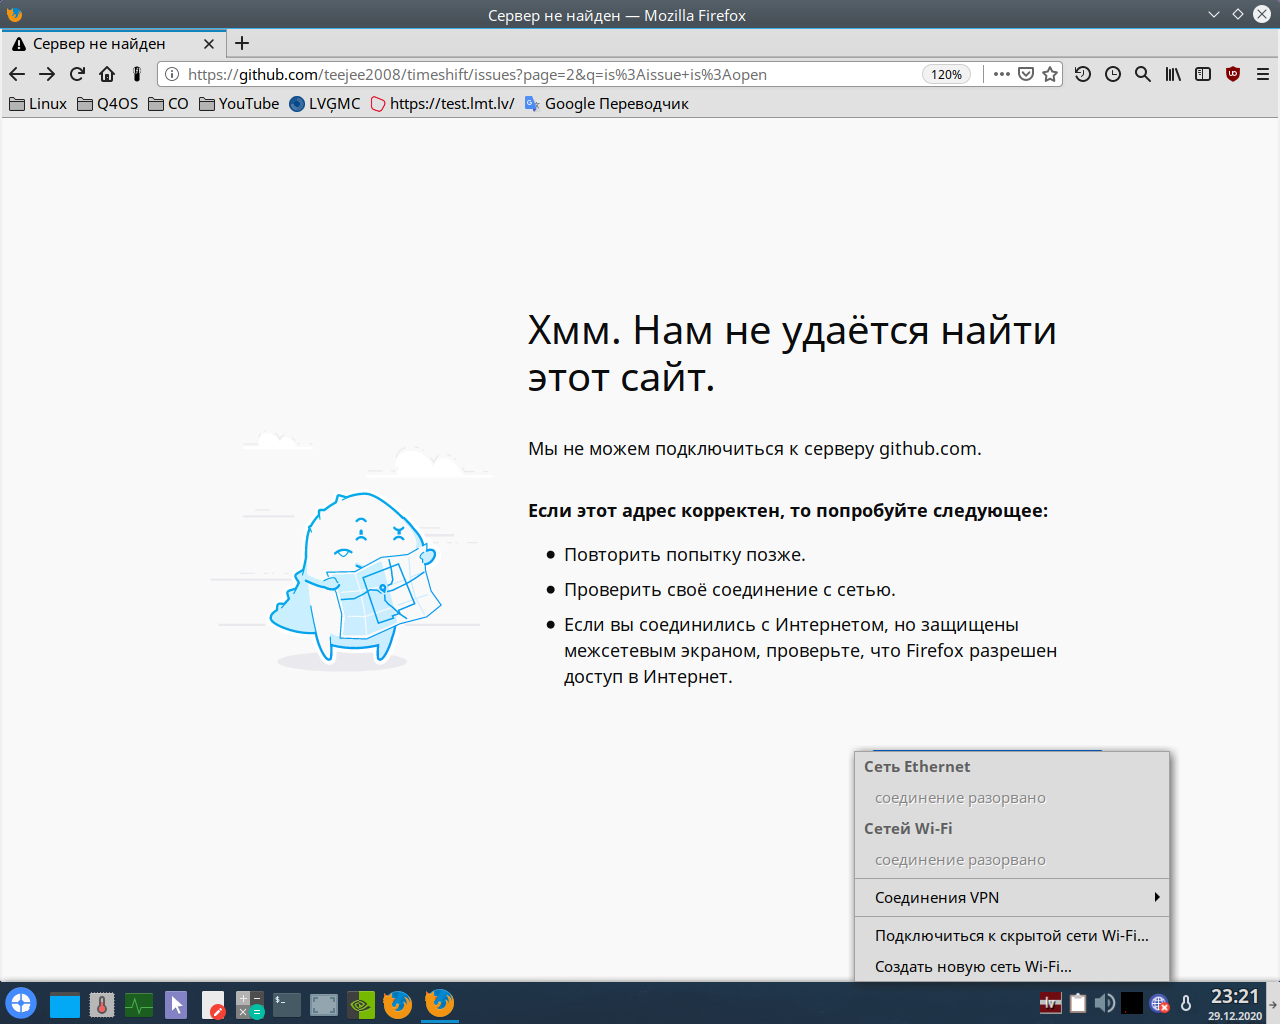Open the terminal from taskbar
This screenshot has height=1024, width=1280.
(x=287, y=1004)
